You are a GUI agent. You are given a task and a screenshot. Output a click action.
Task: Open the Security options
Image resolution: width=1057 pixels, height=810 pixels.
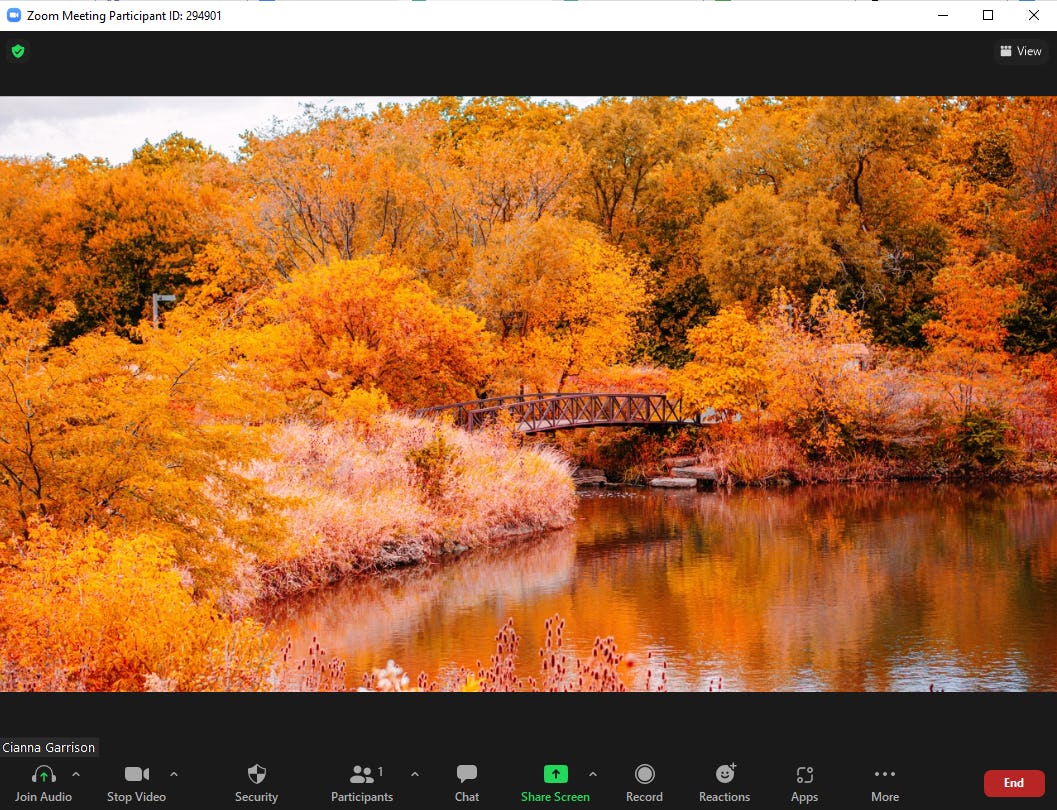coord(256,782)
